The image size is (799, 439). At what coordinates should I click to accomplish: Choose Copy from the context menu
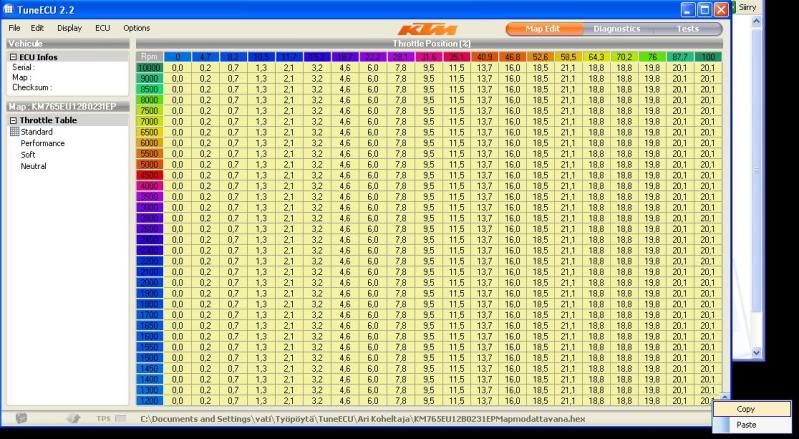746,409
